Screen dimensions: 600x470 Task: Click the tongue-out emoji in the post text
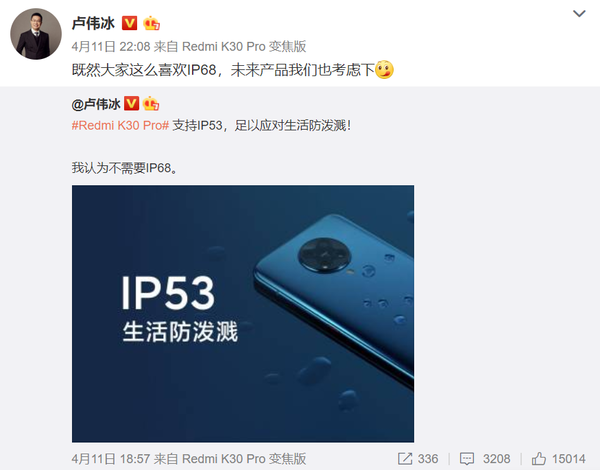point(384,70)
